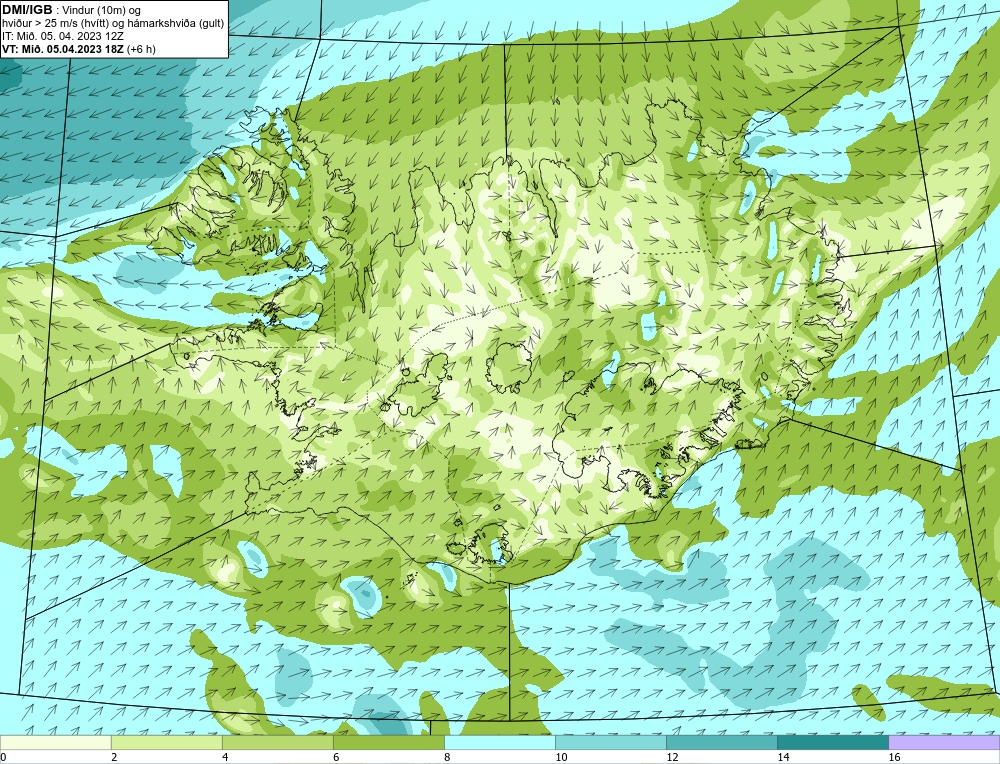Click the 0–2 m/s palest legend swatch
1000x764 pixels.
56,743
